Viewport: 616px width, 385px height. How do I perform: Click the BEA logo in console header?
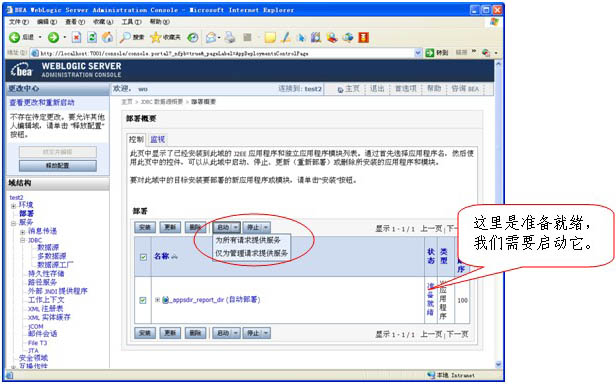[x=22, y=70]
